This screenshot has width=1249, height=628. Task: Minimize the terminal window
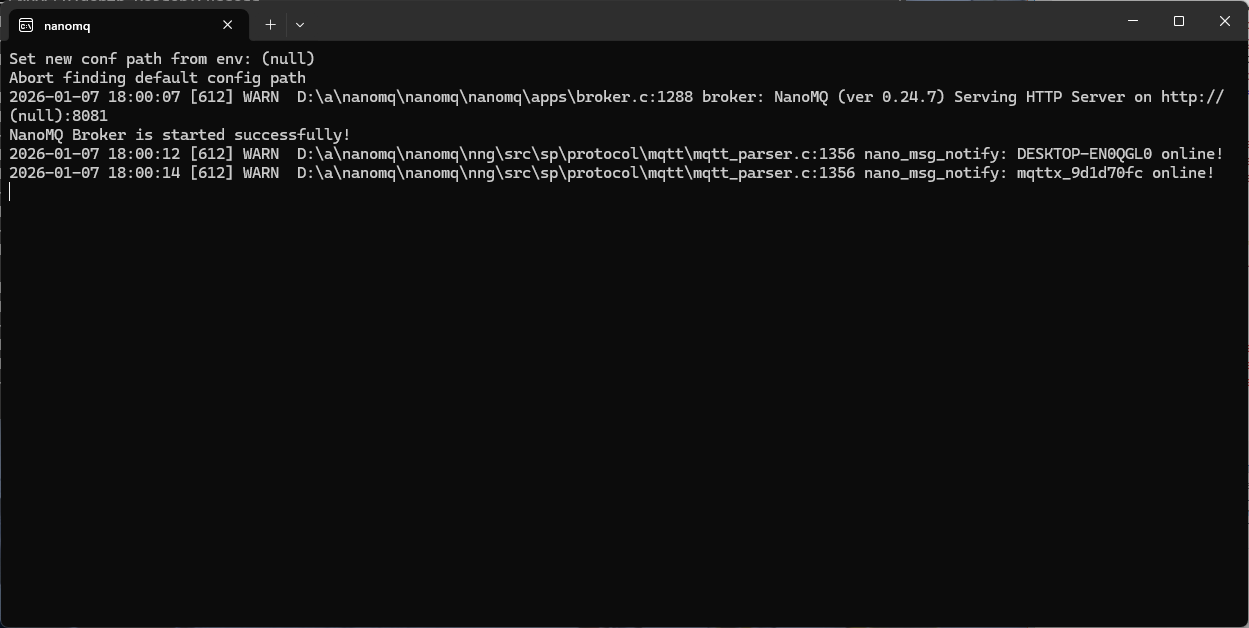[1133, 21]
